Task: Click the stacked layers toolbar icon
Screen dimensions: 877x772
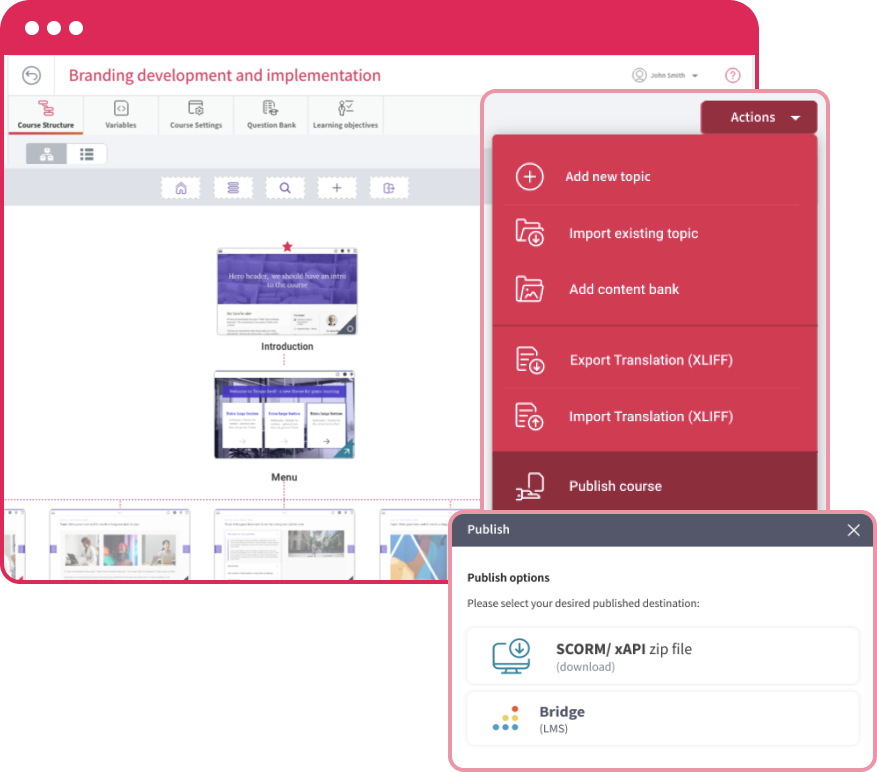Action: click(233, 188)
